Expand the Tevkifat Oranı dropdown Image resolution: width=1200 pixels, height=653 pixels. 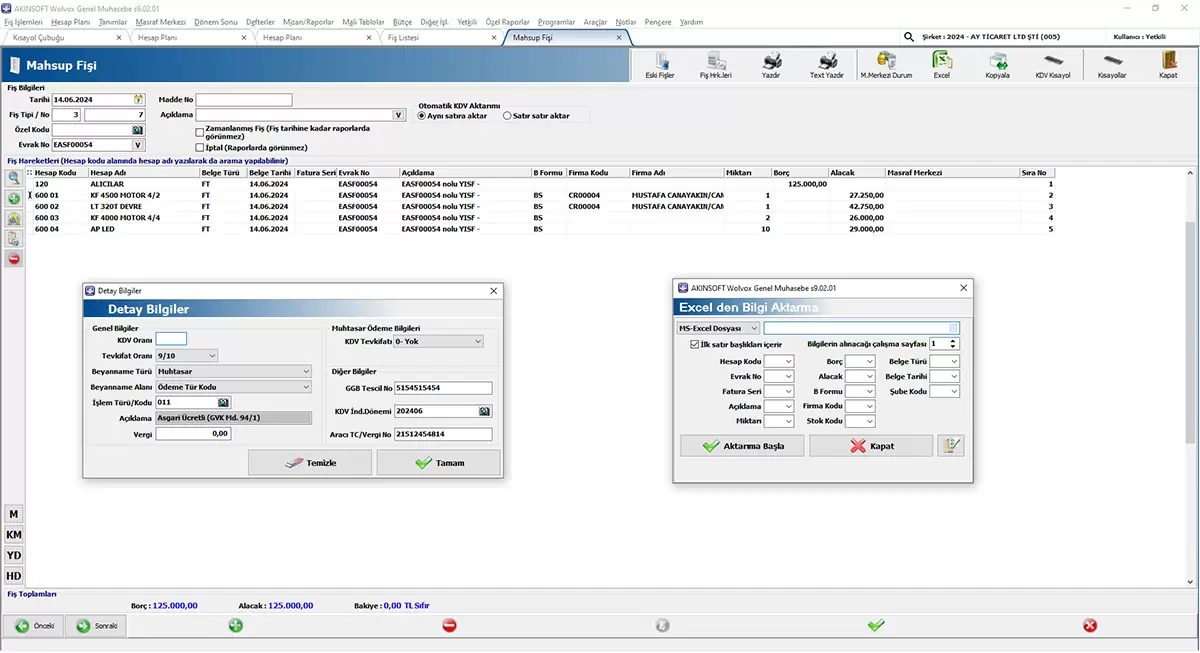point(212,355)
